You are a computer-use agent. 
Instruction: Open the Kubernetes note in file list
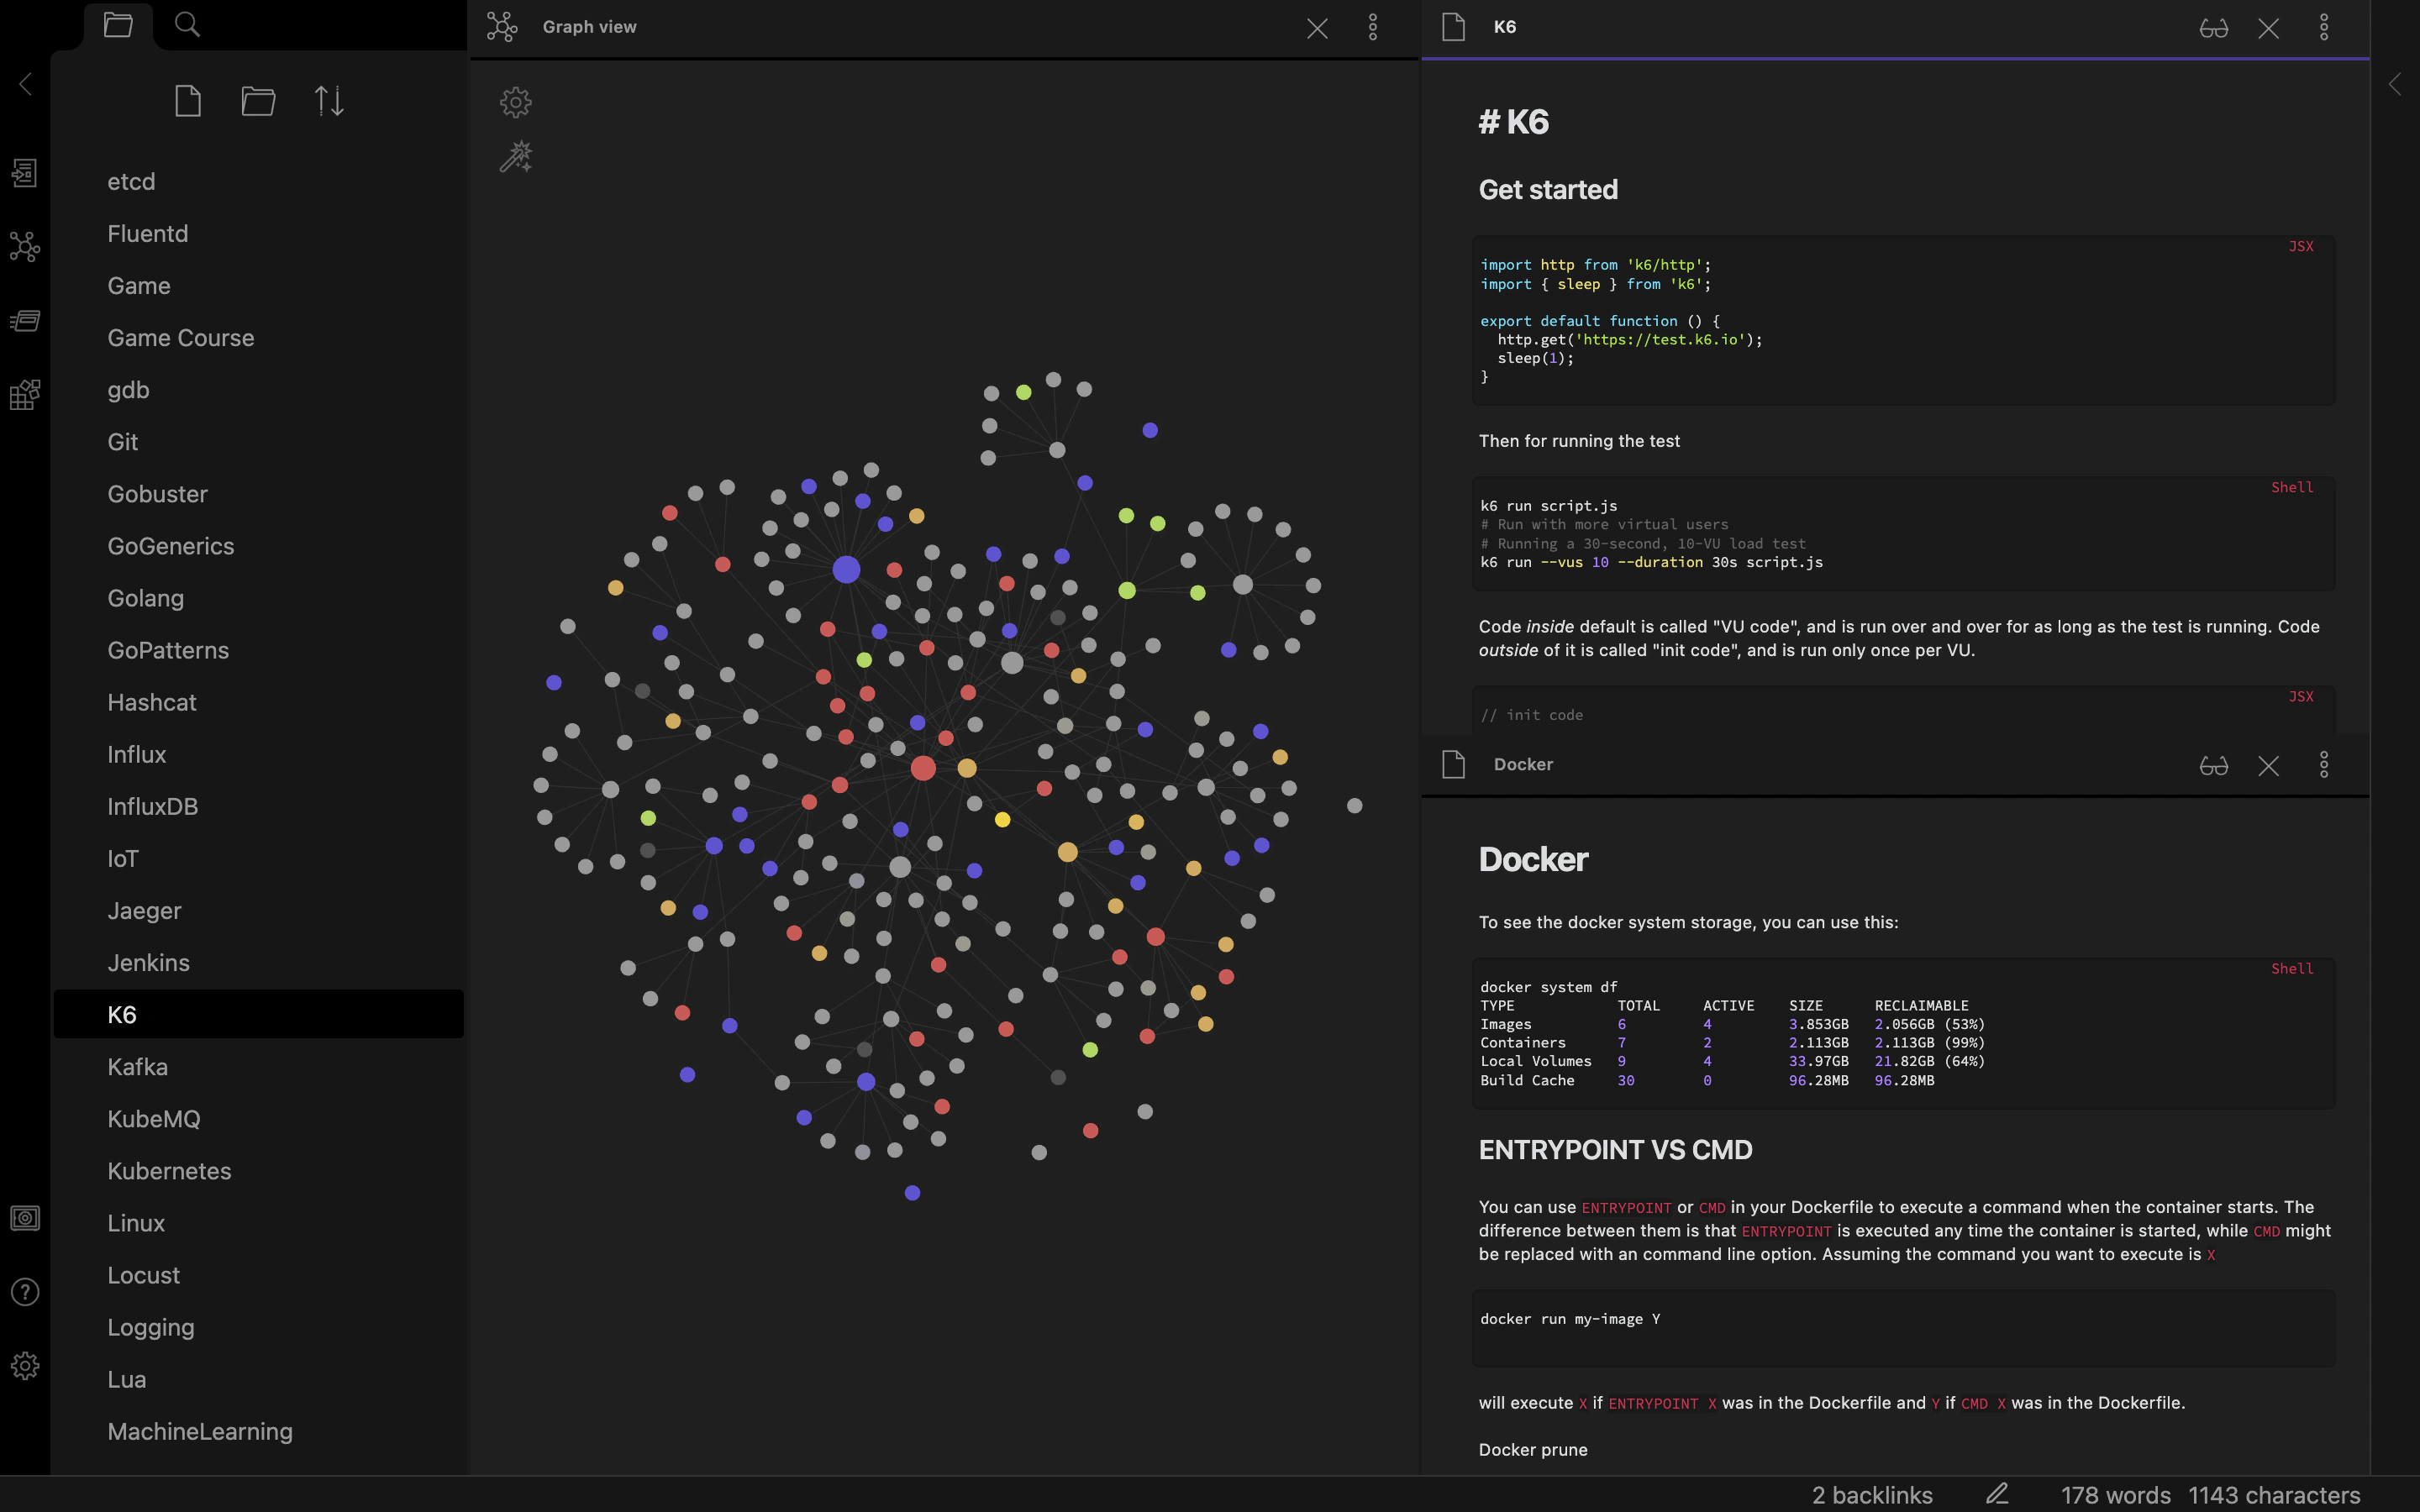click(169, 1171)
